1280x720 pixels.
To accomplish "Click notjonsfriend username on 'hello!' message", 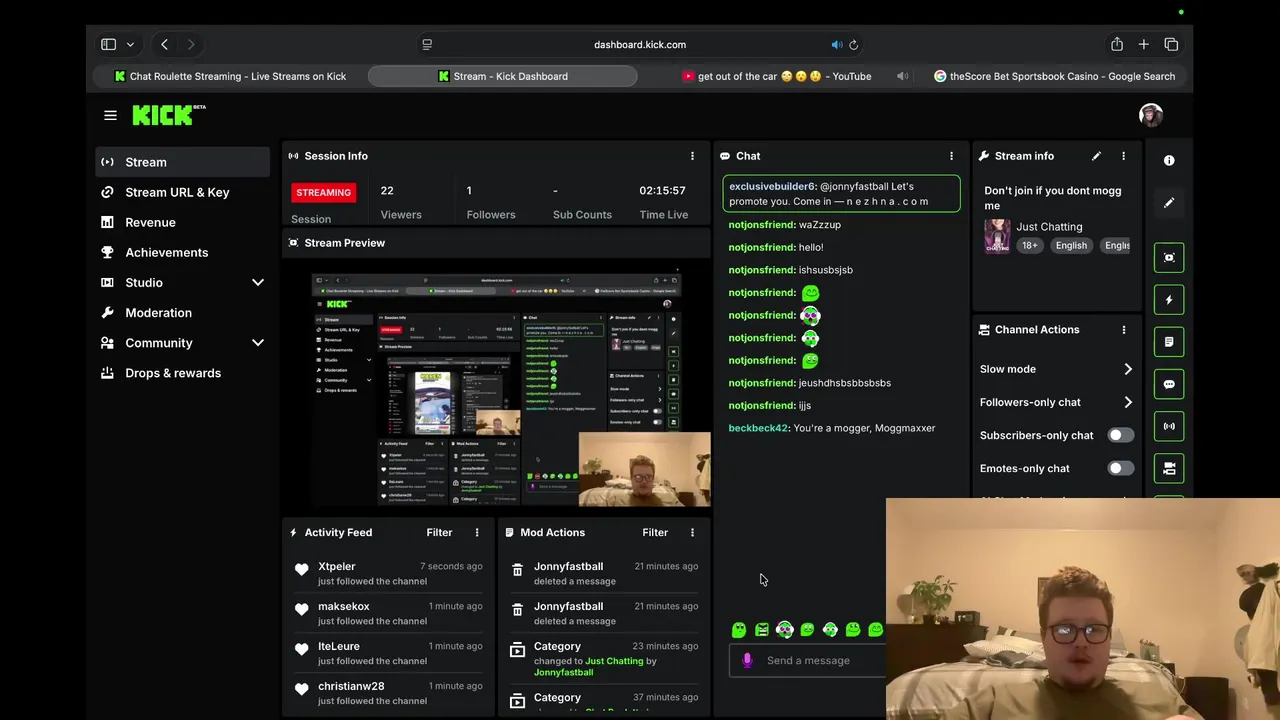I will click(762, 247).
